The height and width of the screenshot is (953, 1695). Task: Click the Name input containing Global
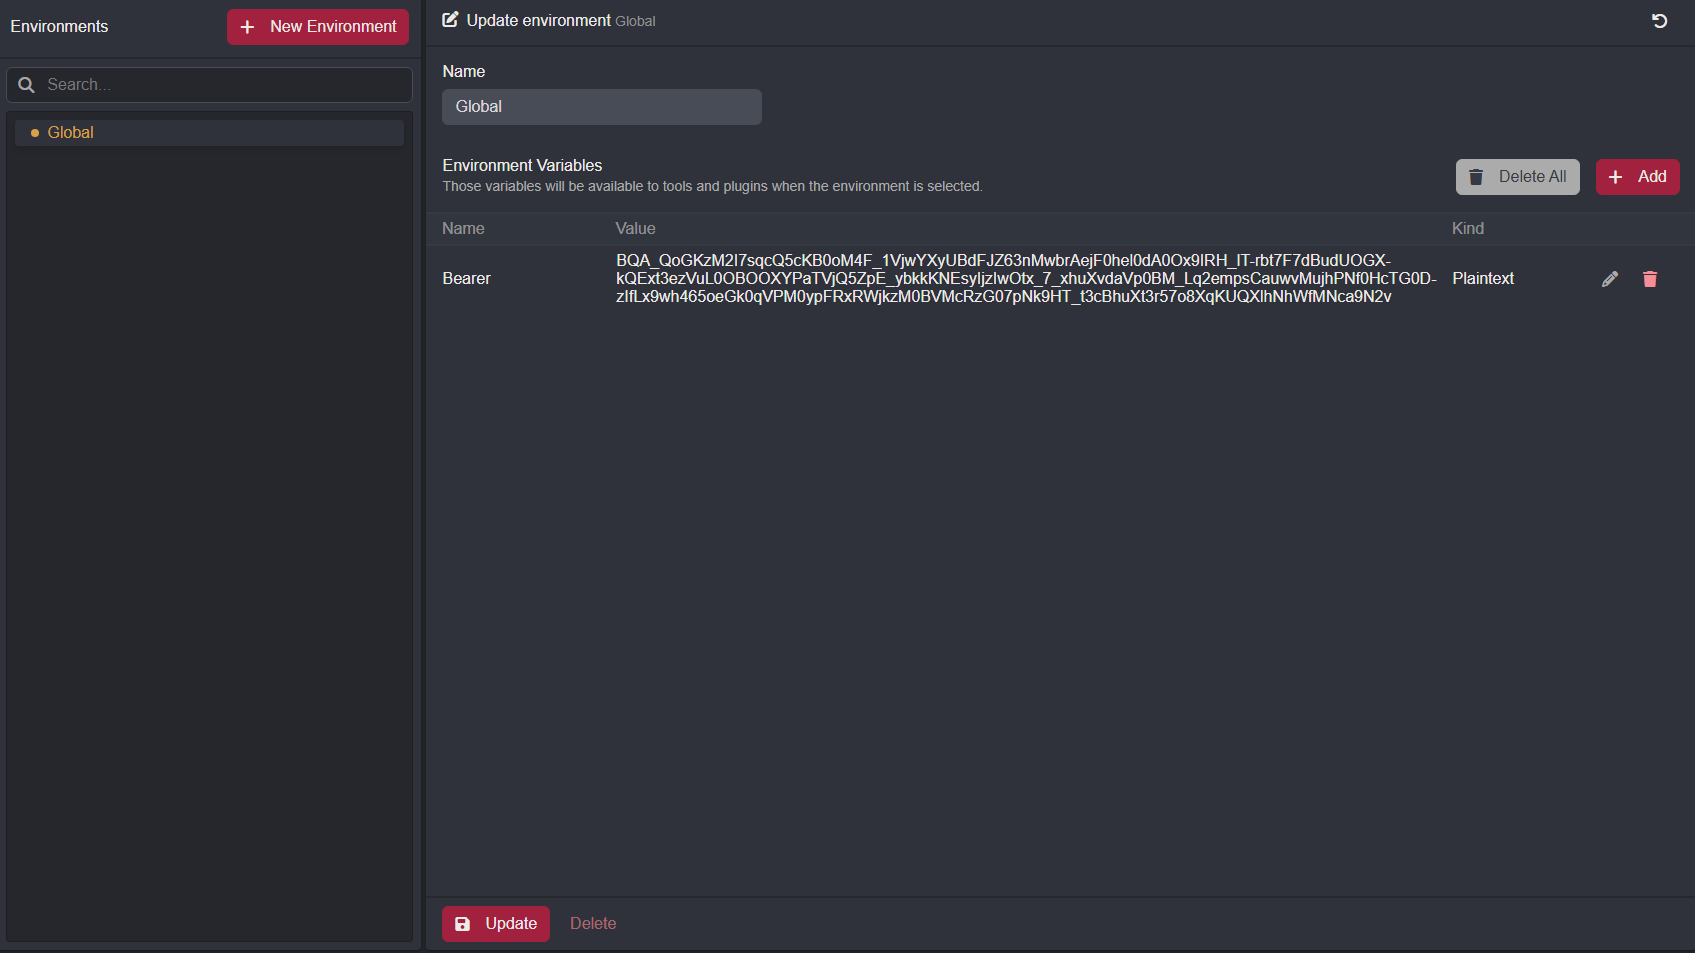(x=601, y=106)
